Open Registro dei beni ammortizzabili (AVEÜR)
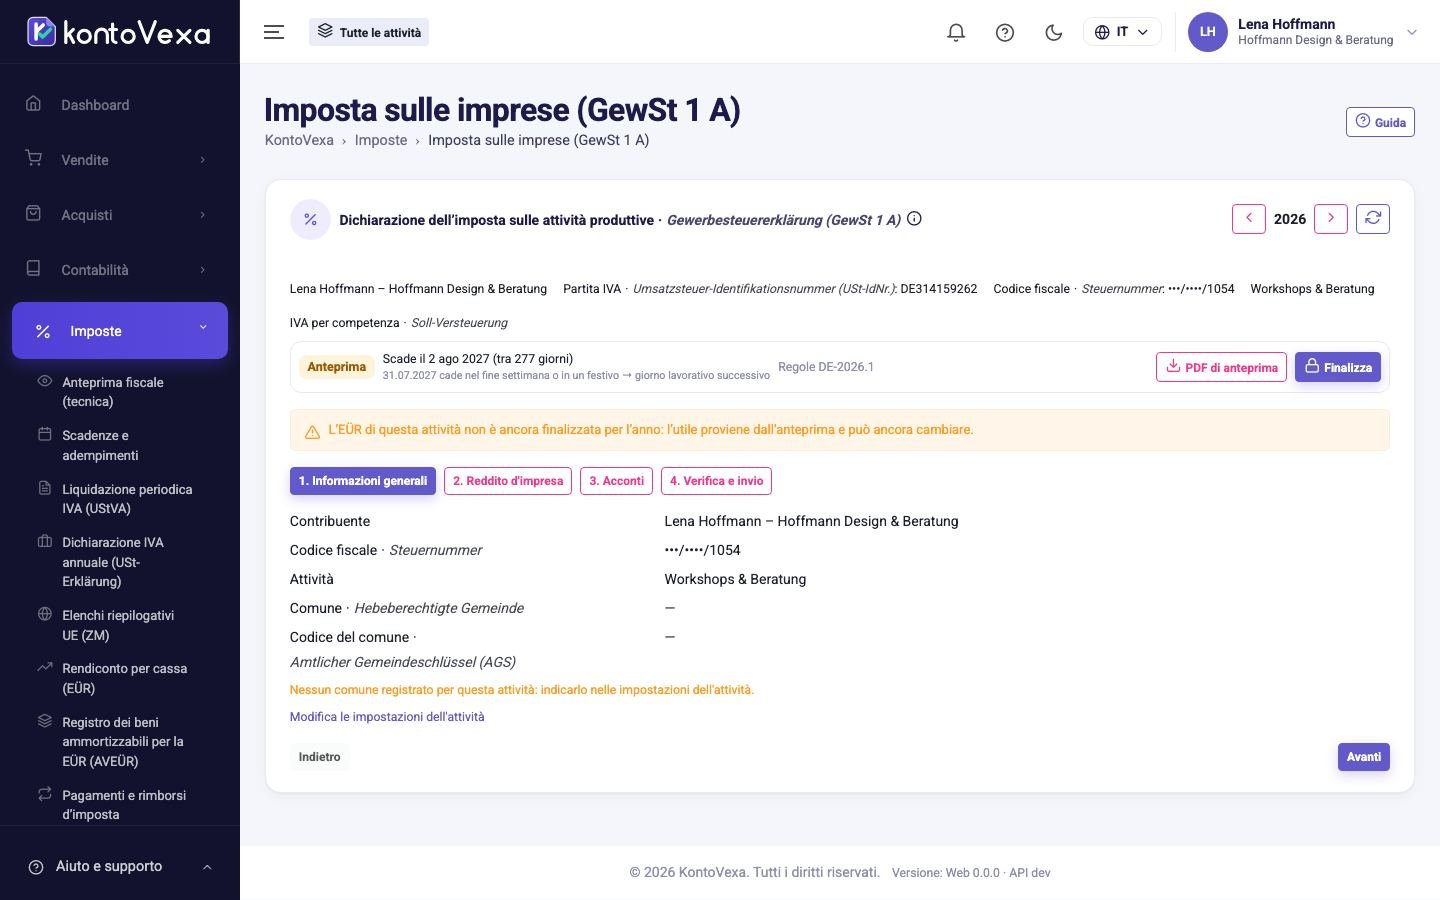Image resolution: width=1440 pixels, height=900 pixels. (120, 742)
